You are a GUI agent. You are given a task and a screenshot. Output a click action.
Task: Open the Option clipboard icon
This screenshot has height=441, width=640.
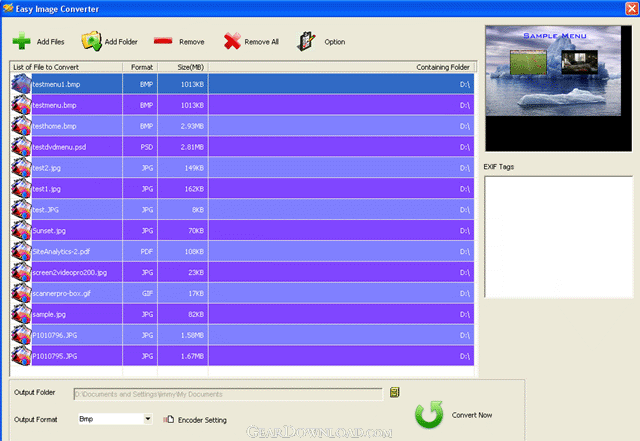pyautogui.click(x=306, y=41)
